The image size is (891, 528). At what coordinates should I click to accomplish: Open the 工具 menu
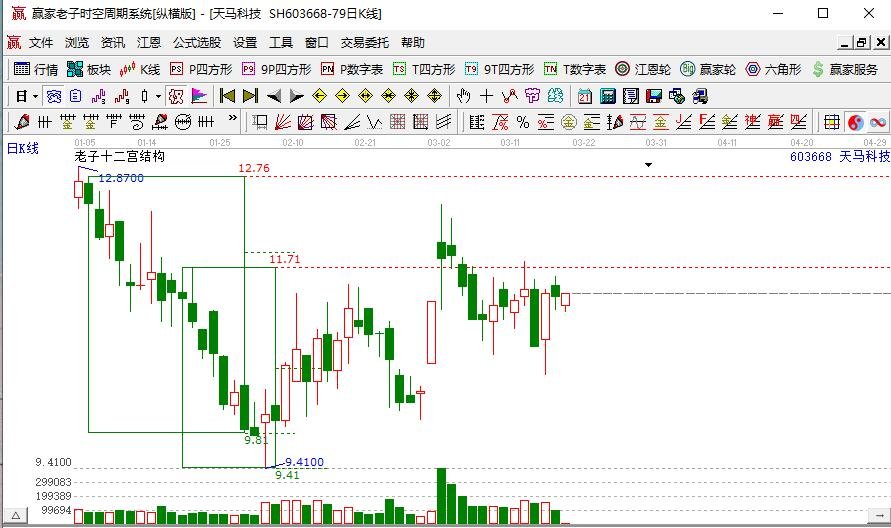pos(281,43)
